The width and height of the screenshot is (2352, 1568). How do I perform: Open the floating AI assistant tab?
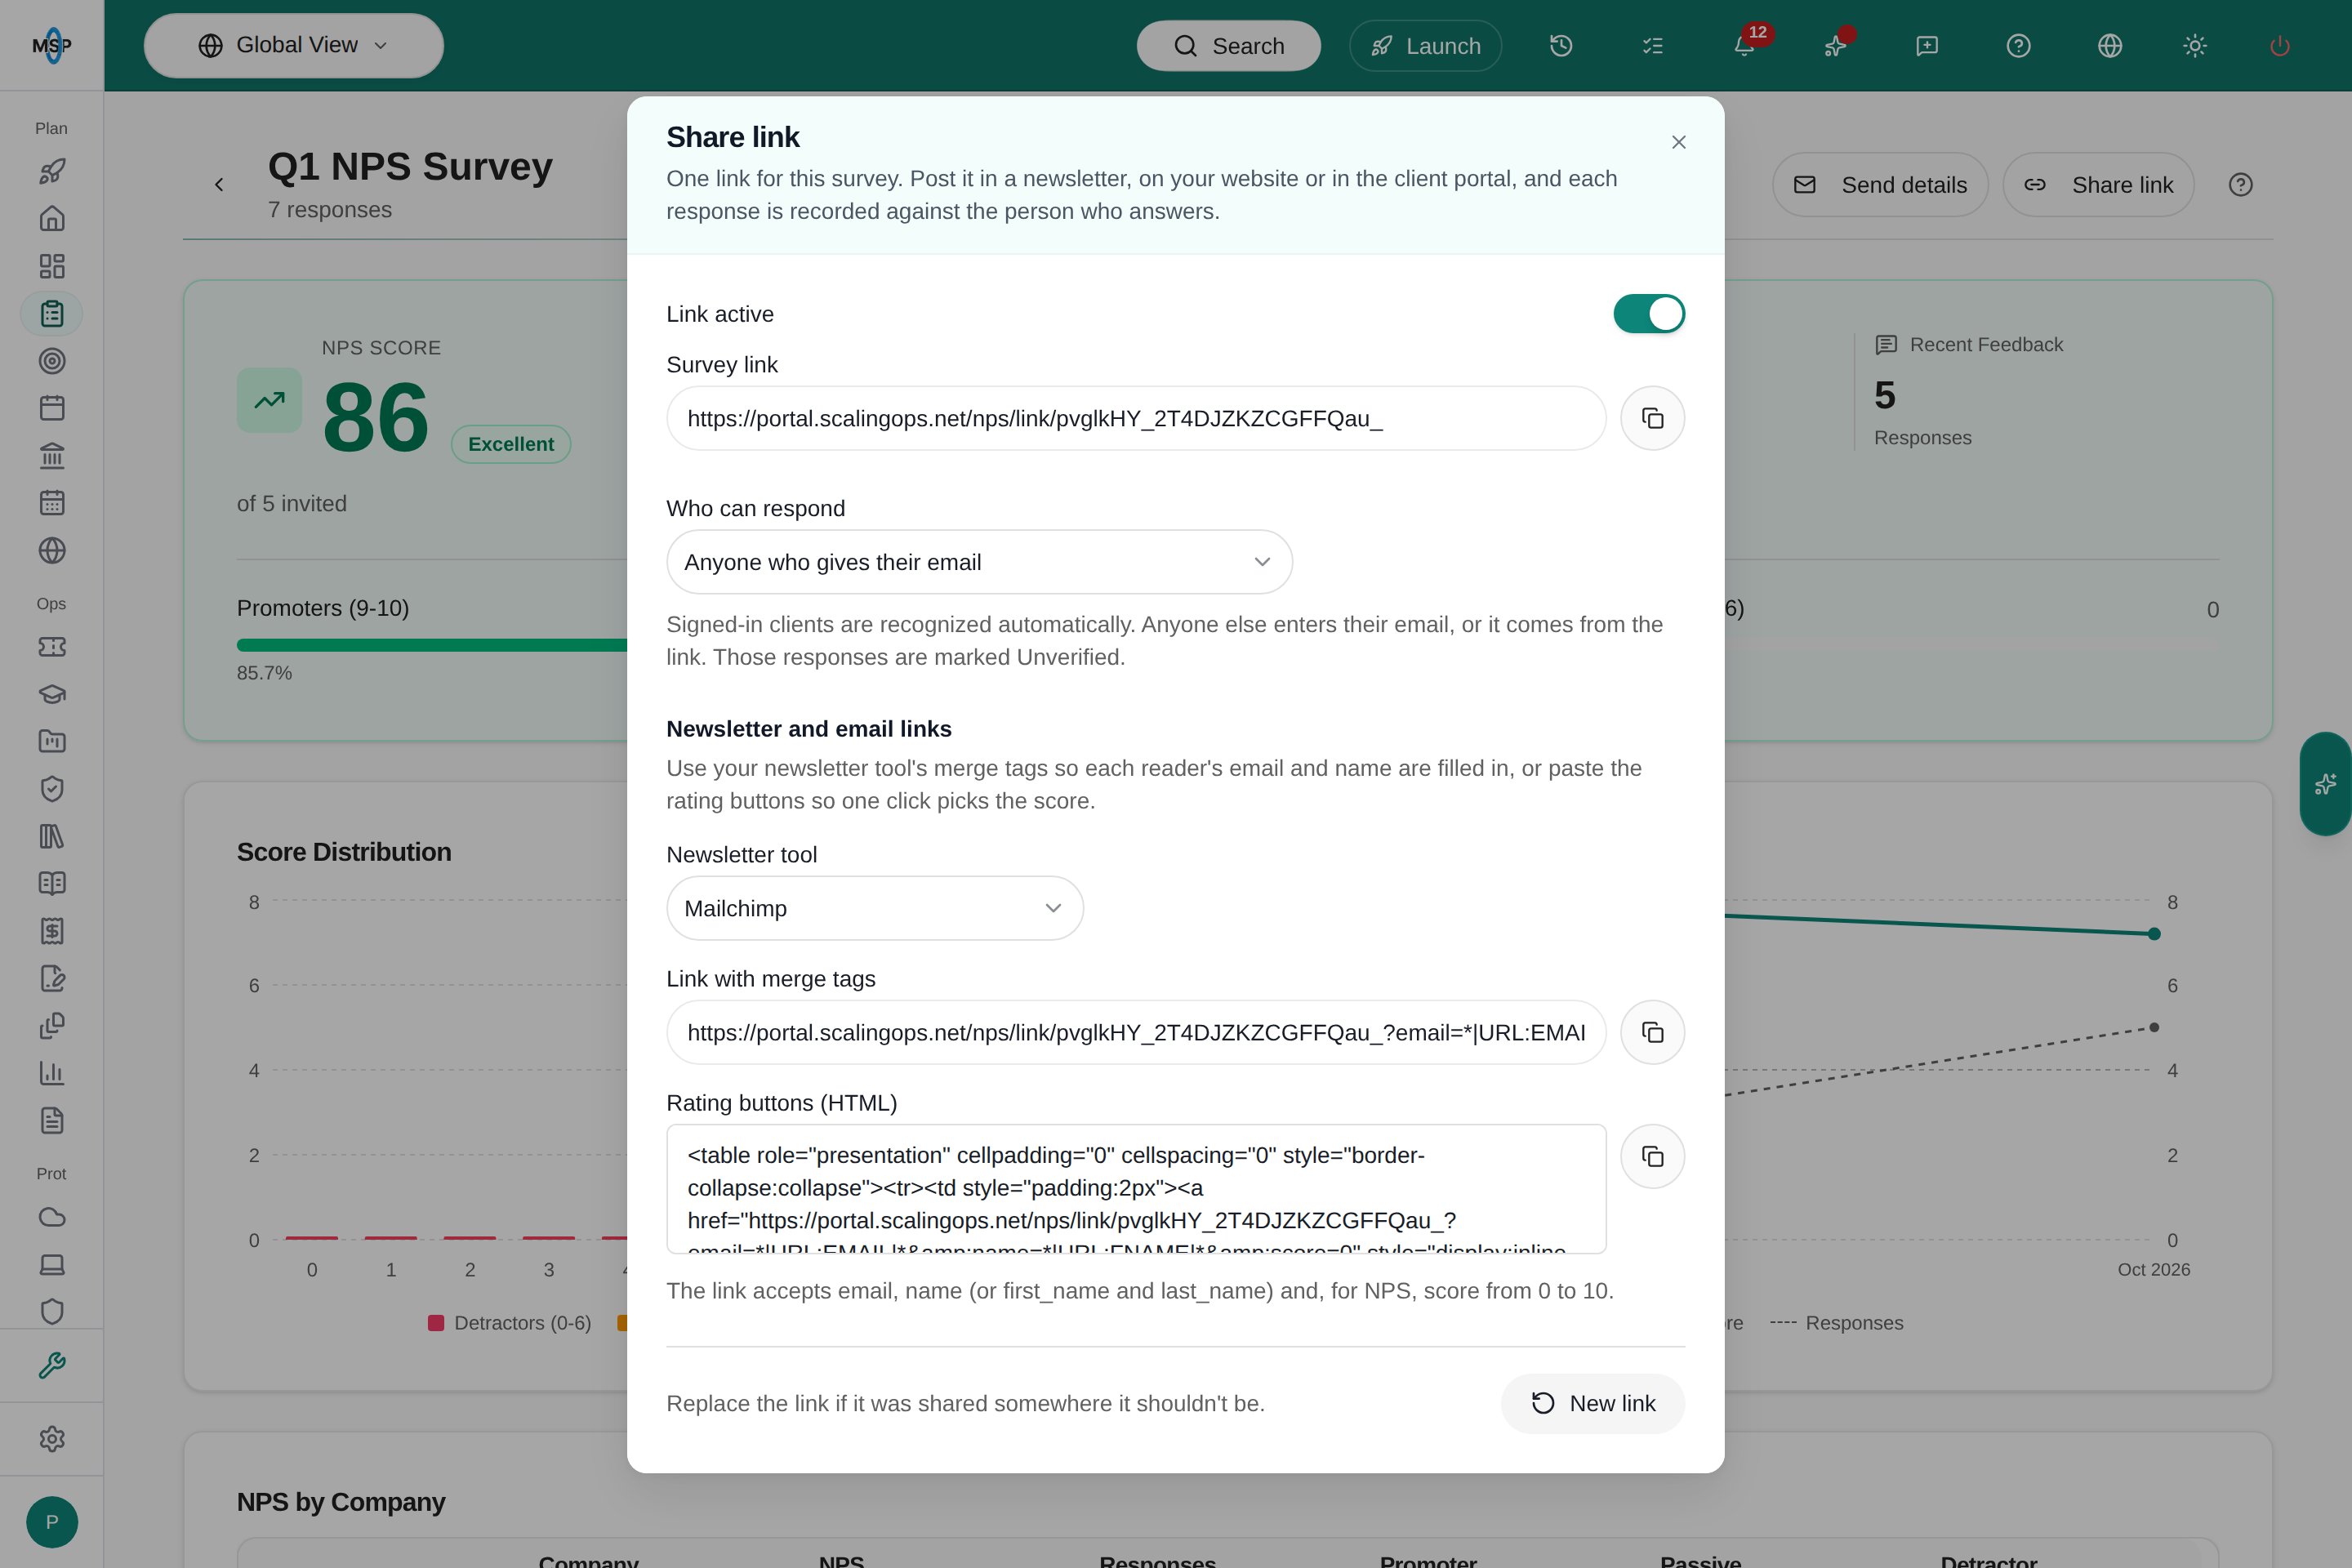coord(2326,784)
